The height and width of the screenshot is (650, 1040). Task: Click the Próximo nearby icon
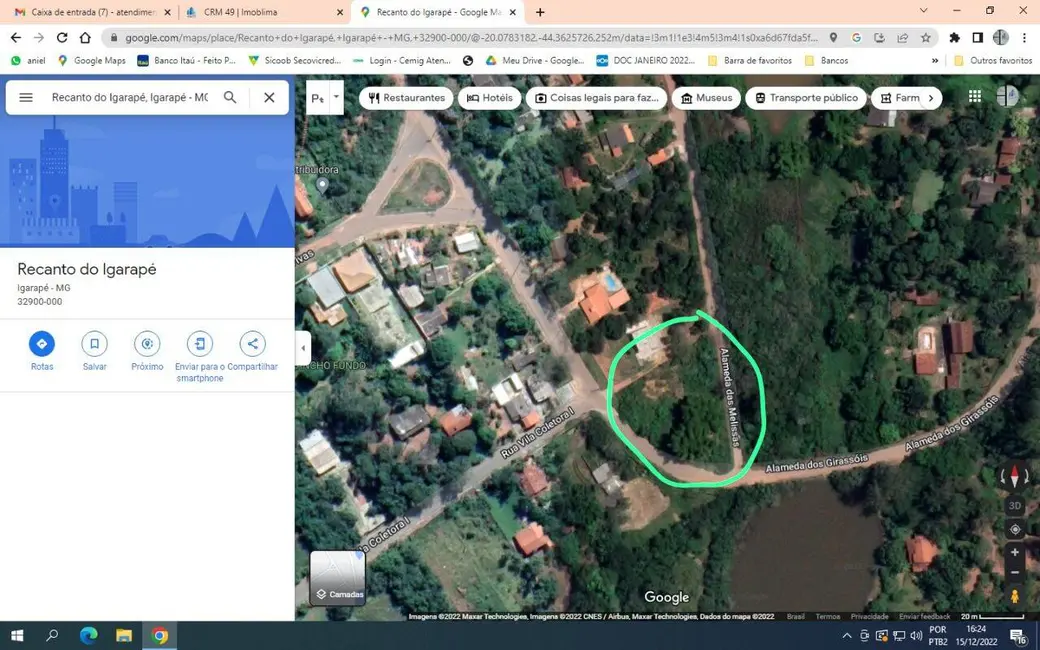147,344
